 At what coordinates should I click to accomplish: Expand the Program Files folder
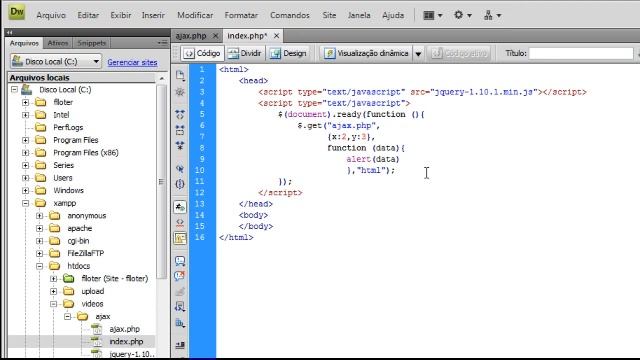25,140
